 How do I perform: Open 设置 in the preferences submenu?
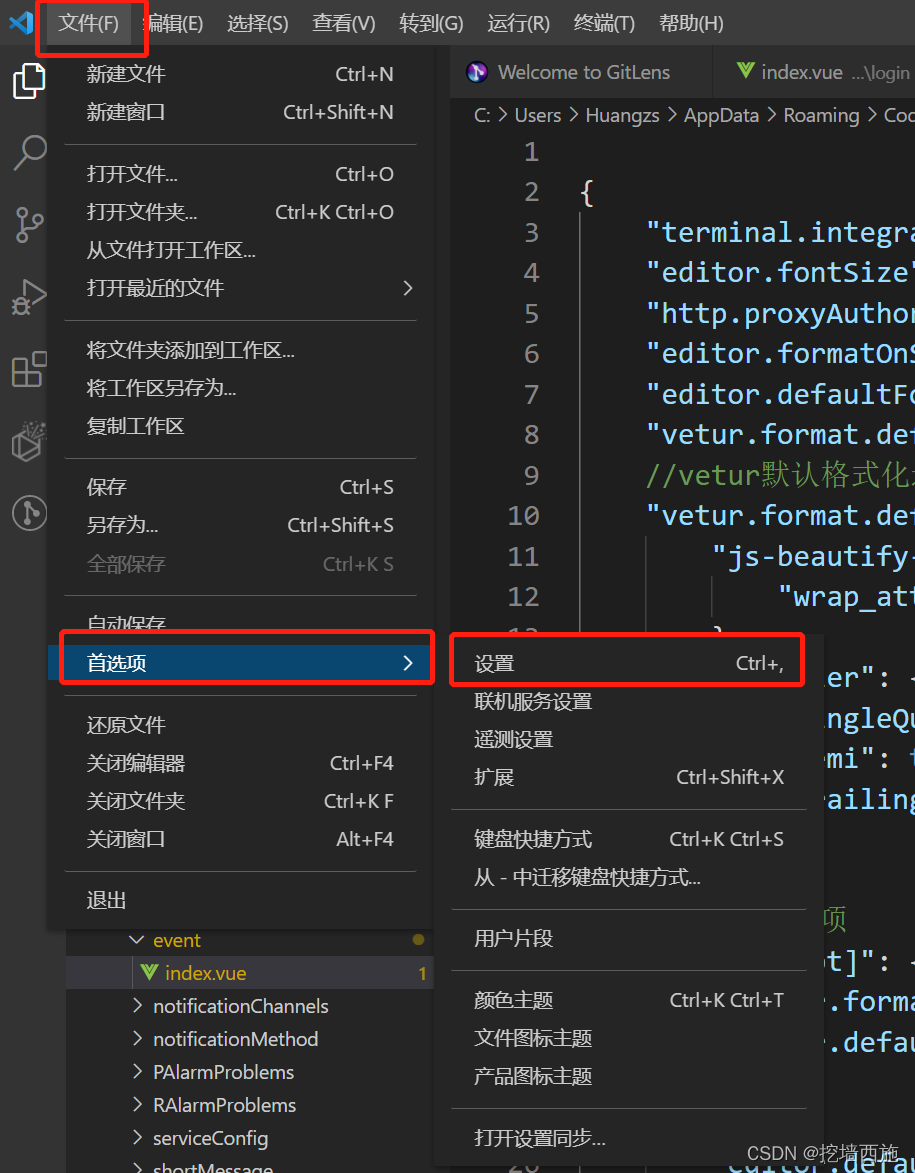628,664
